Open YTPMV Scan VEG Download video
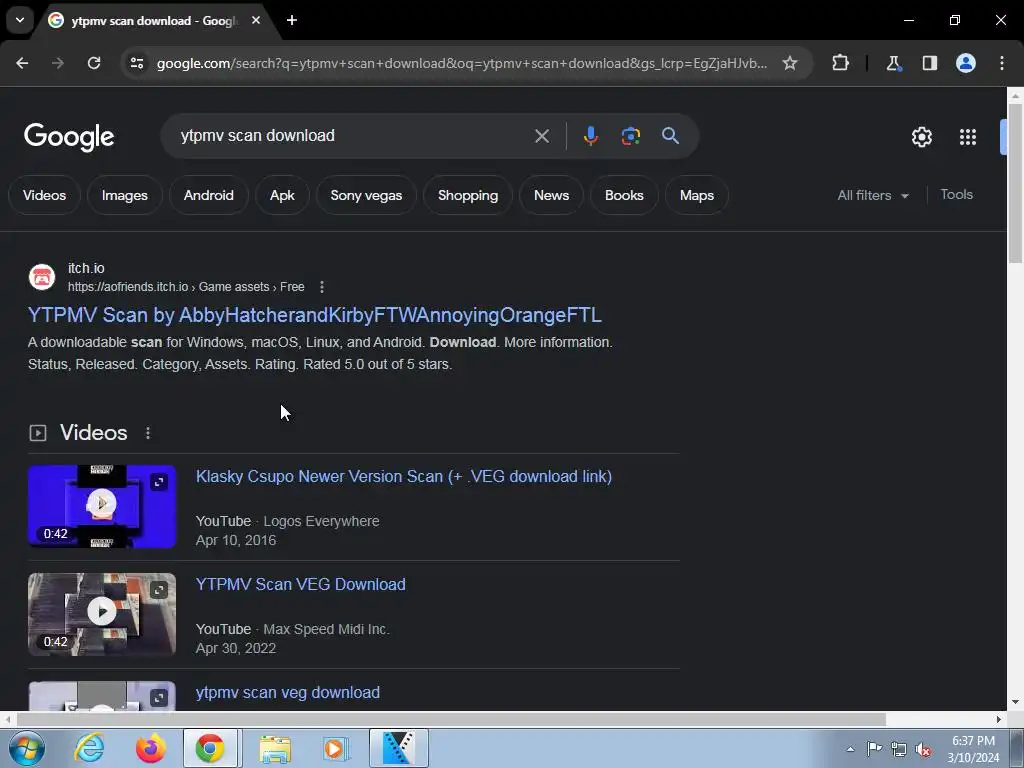 point(300,584)
